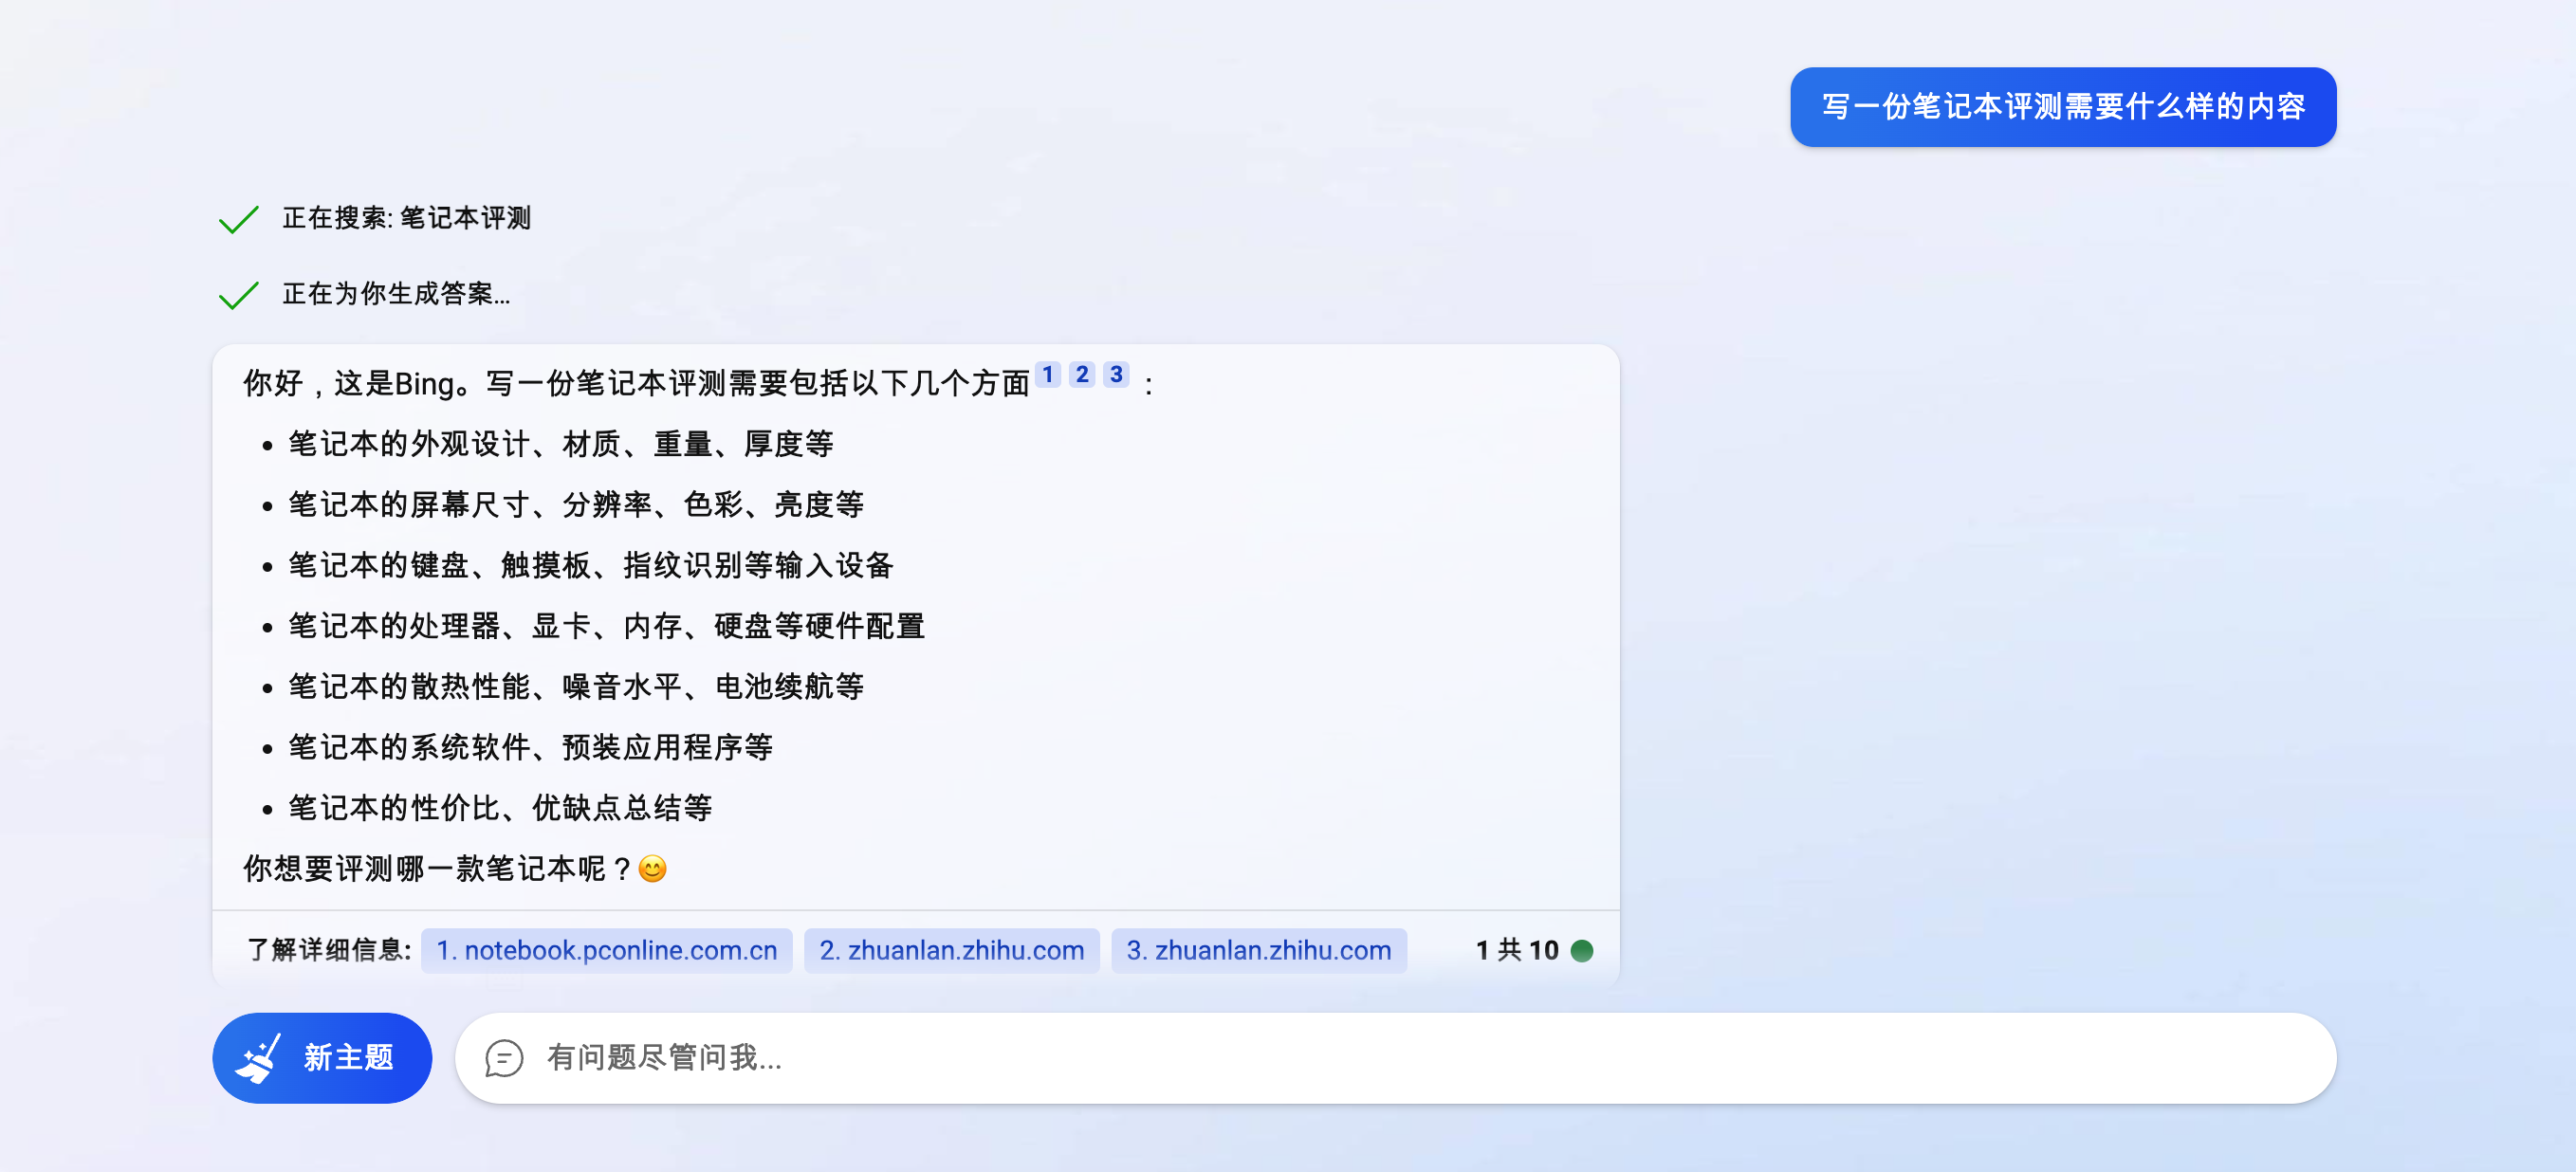The width and height of the screenshot is (2576, 1172).
Task: Click citation badge 3 in the answer text
Action: [1116, 375]
